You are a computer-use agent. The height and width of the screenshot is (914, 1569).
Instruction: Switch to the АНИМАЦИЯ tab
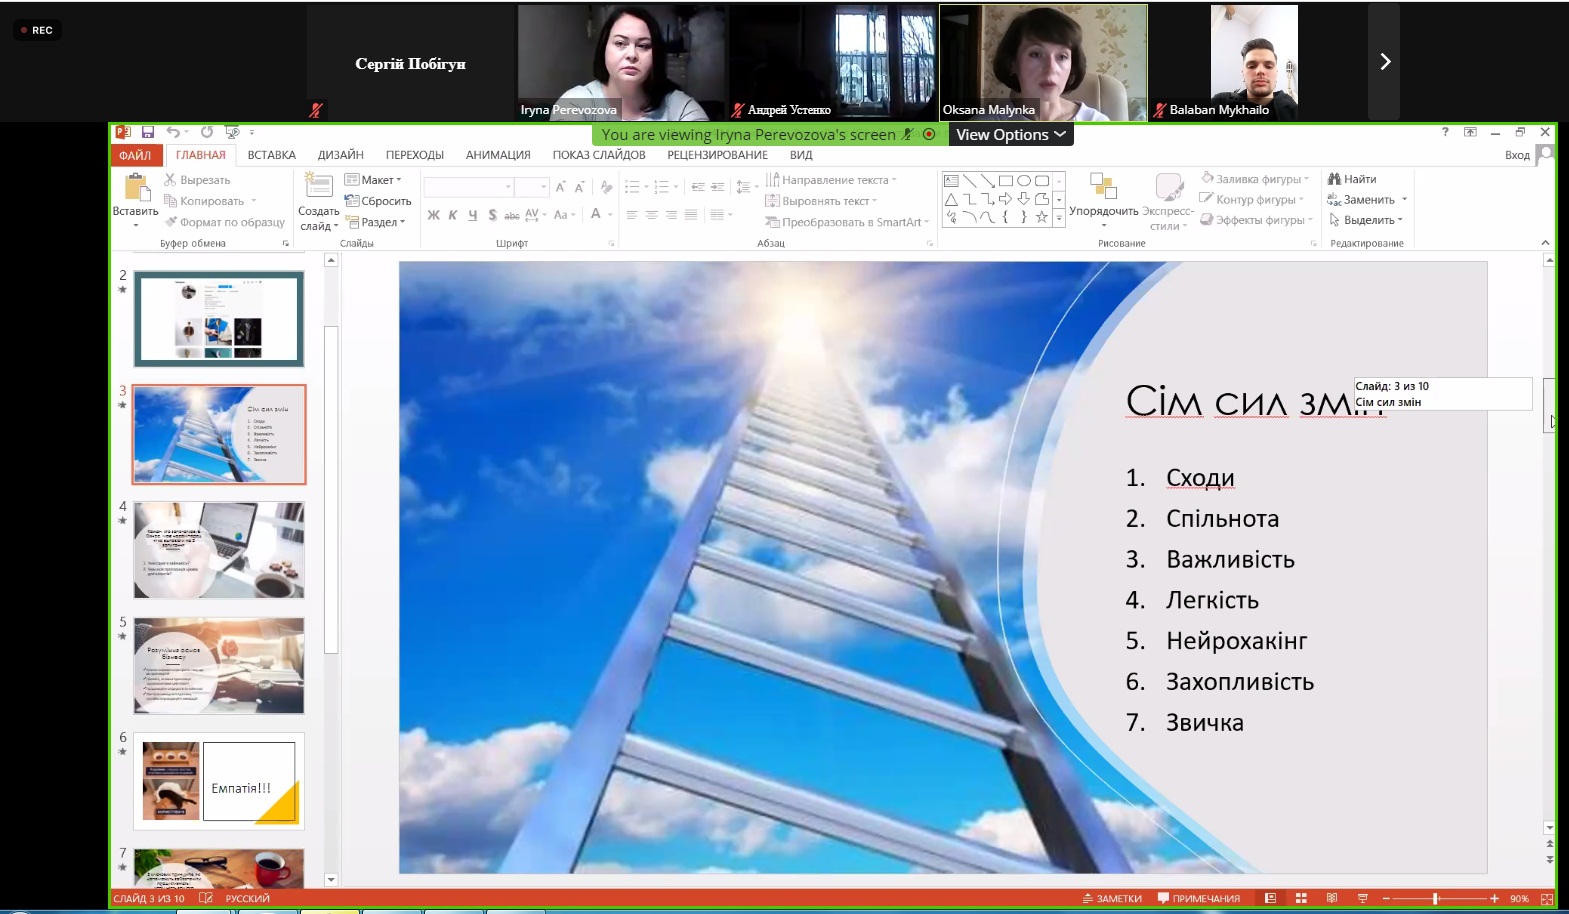pos(497,155)
